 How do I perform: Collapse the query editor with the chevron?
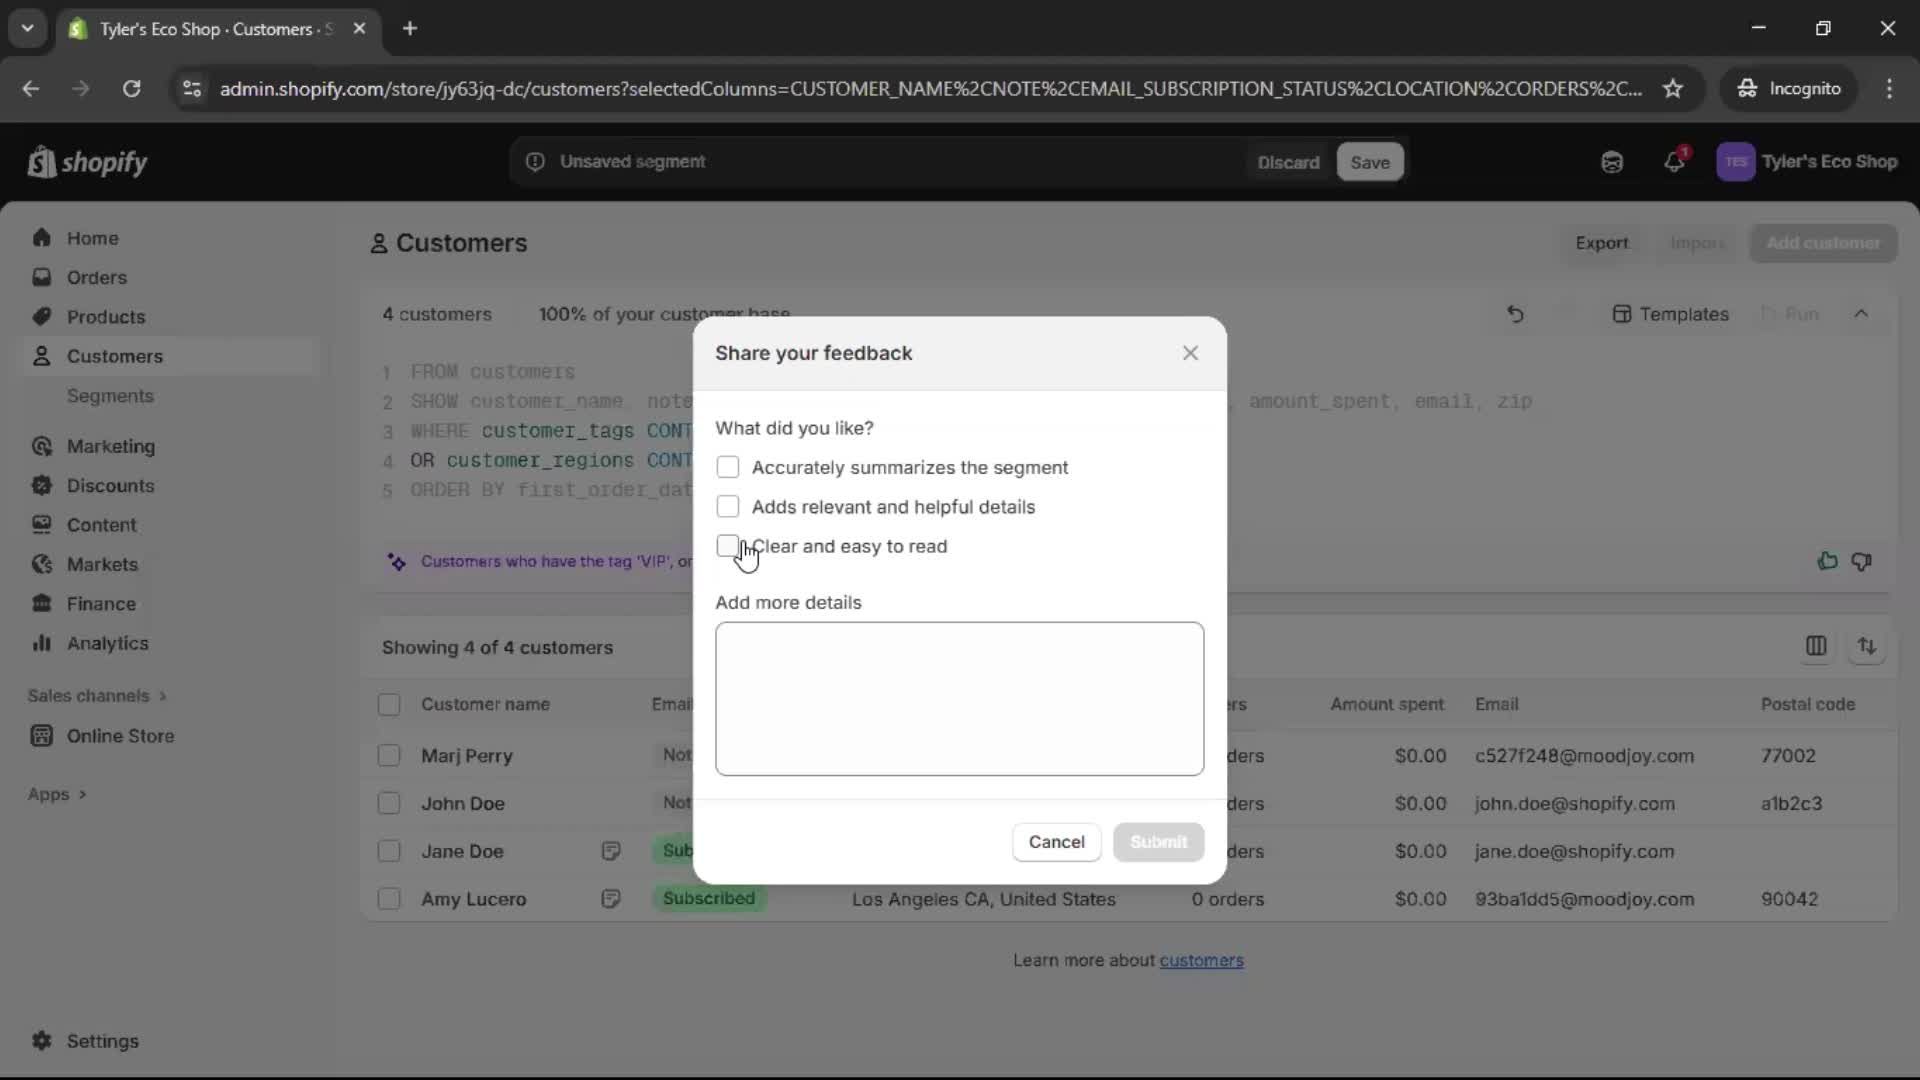coord(1863,314)
